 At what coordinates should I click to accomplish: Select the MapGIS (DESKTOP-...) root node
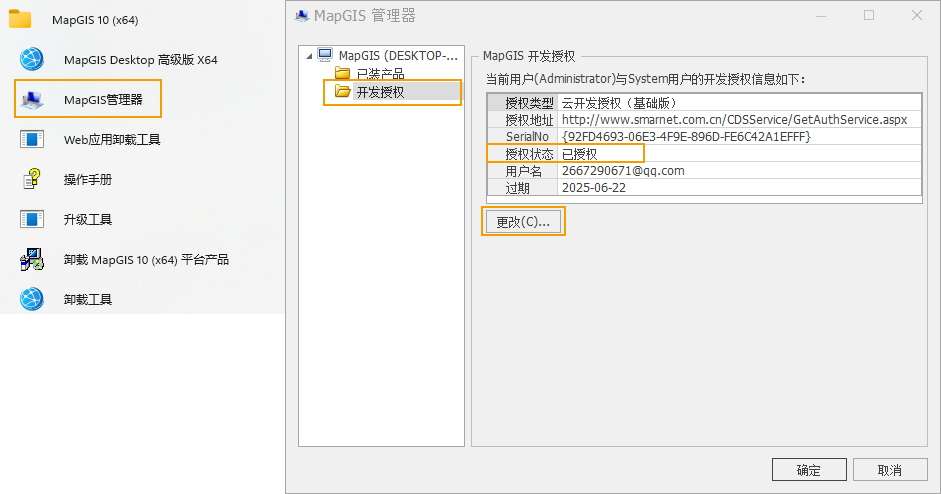click(398, 55)
